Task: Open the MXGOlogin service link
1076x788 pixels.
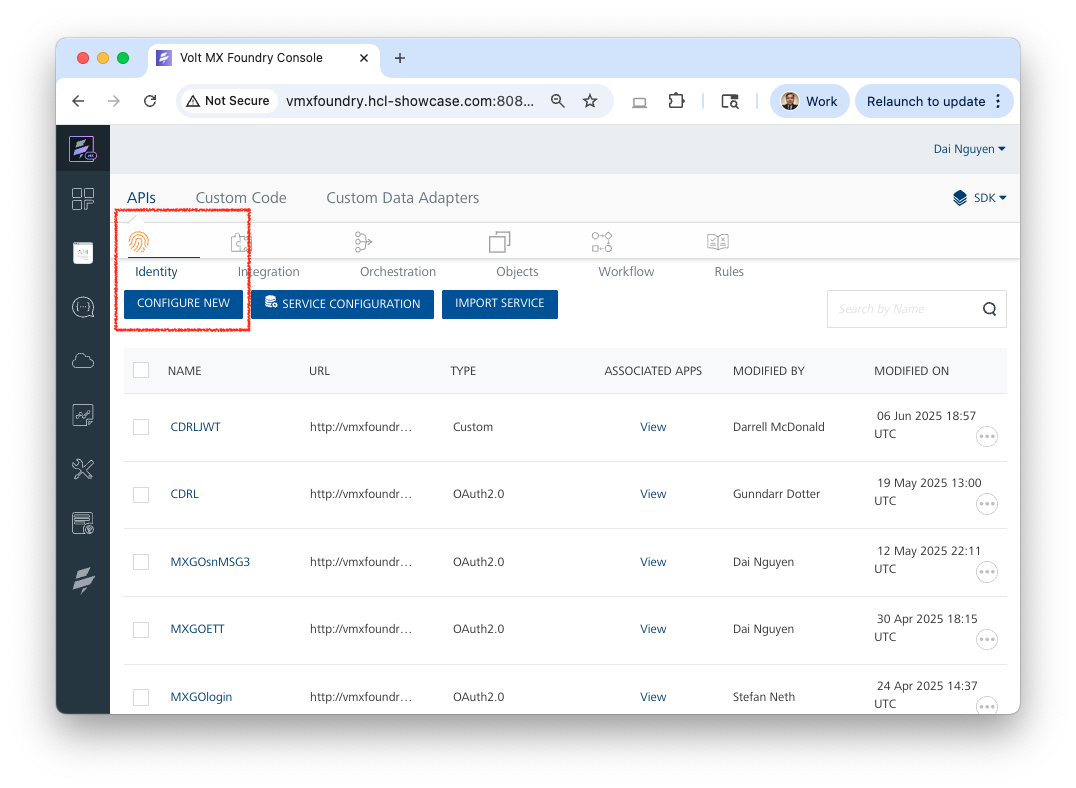Action: click(201, 697)
